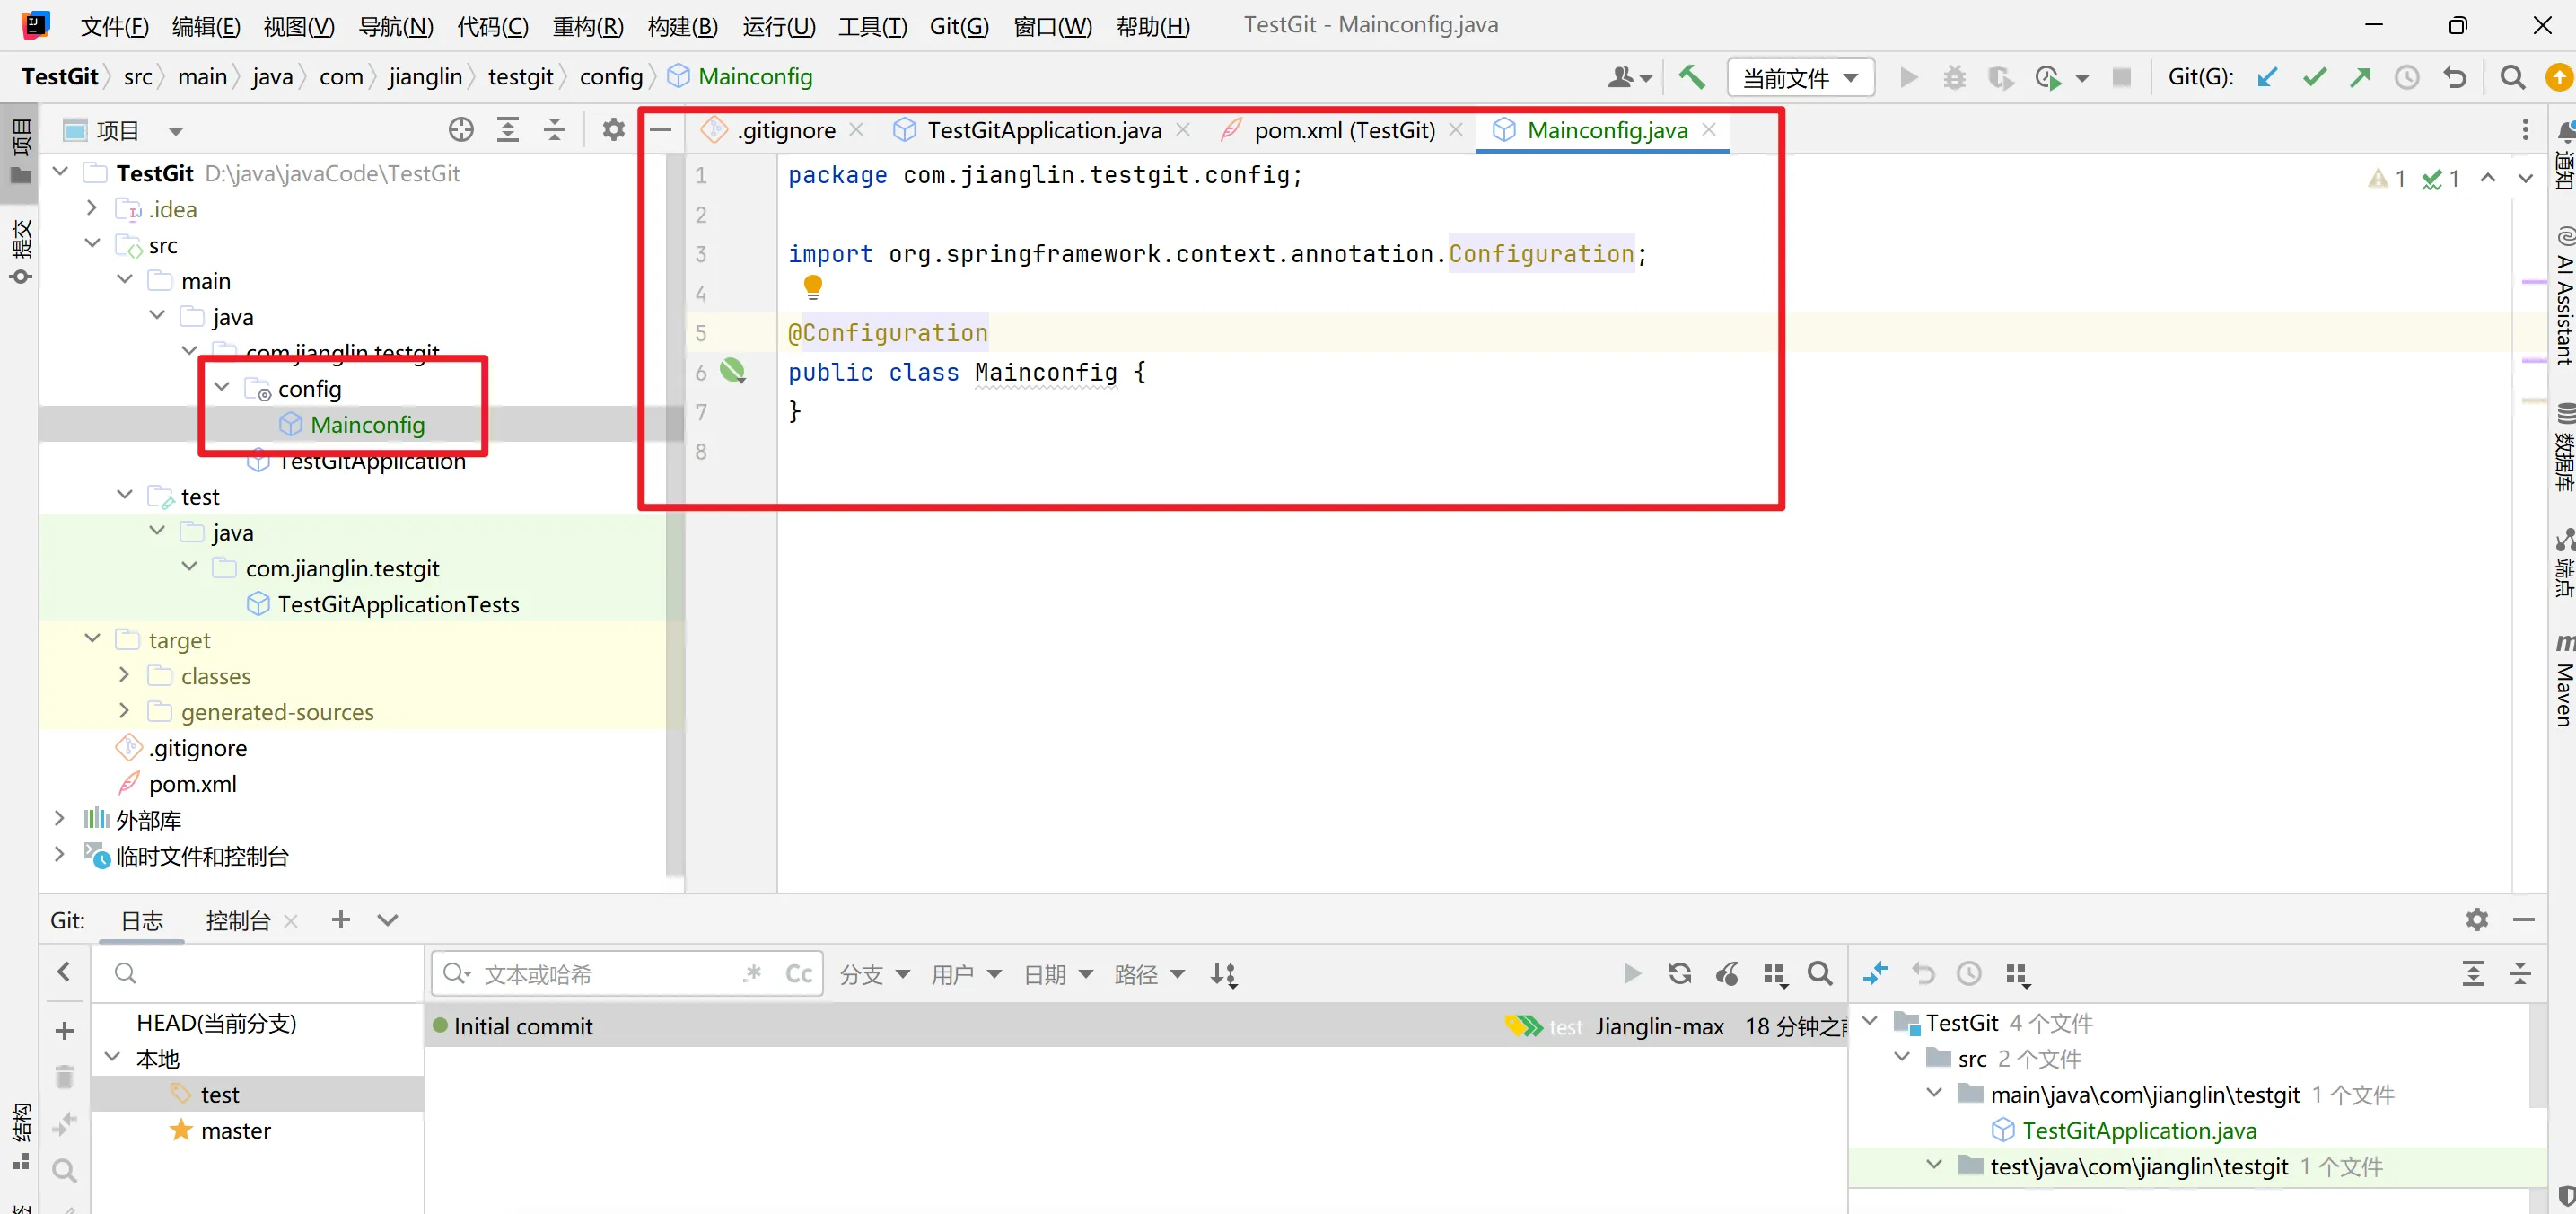Open the 重构(R) menu

[588, 26]
